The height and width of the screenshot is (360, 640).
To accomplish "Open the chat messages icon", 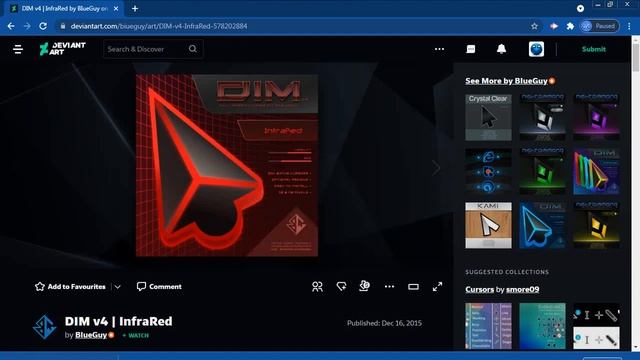I will [471, 49].
